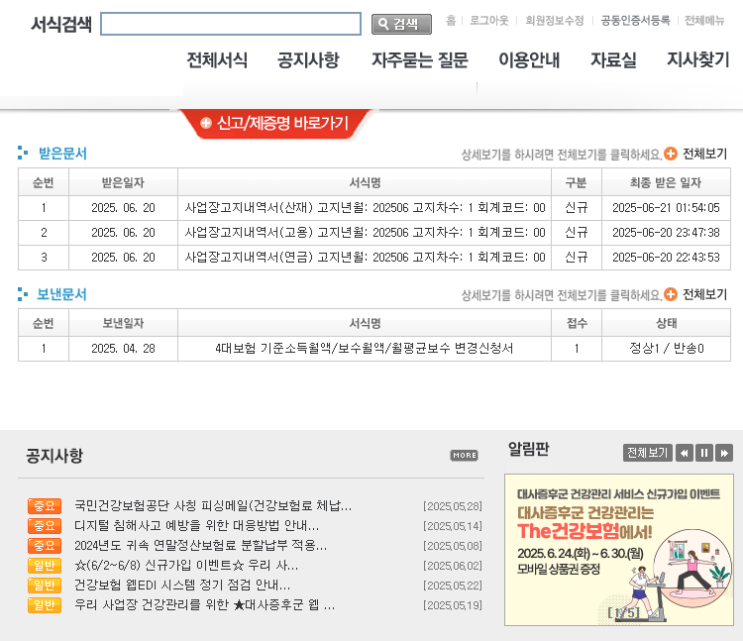Click 상태 column header in 보낸문서
This screenshot has height=641, width=743.
[x=666, y=323]
